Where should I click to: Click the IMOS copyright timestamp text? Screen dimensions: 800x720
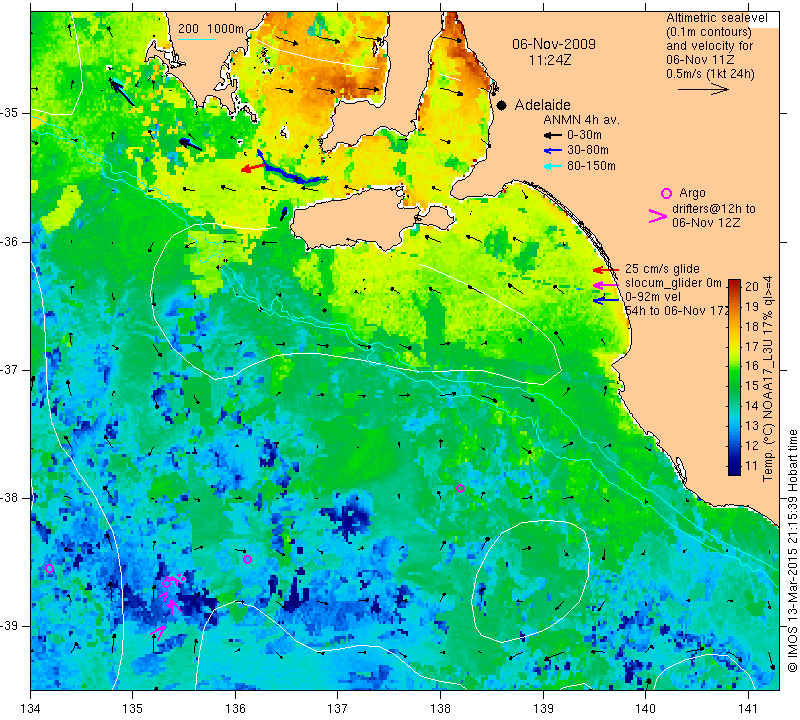(x=792, y=550)
